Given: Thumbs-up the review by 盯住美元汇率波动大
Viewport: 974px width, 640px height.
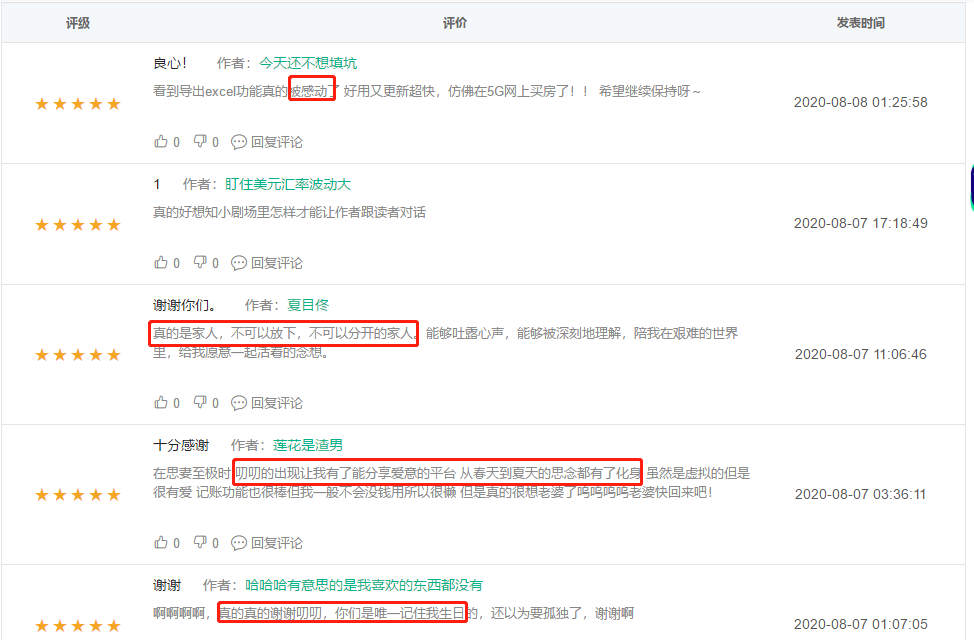Looking at the screenshot, I should click(x=161, y=262).
